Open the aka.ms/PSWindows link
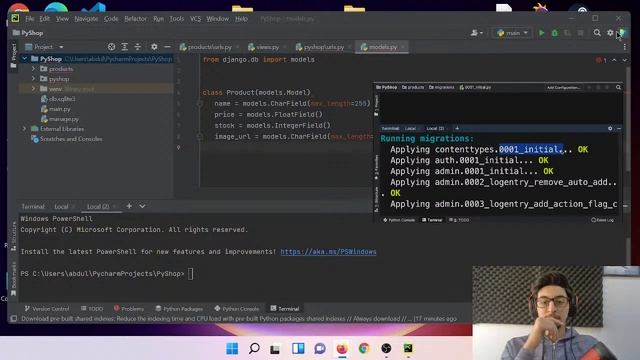Screen dimensions: 640x360 click(x=328, y=252)
